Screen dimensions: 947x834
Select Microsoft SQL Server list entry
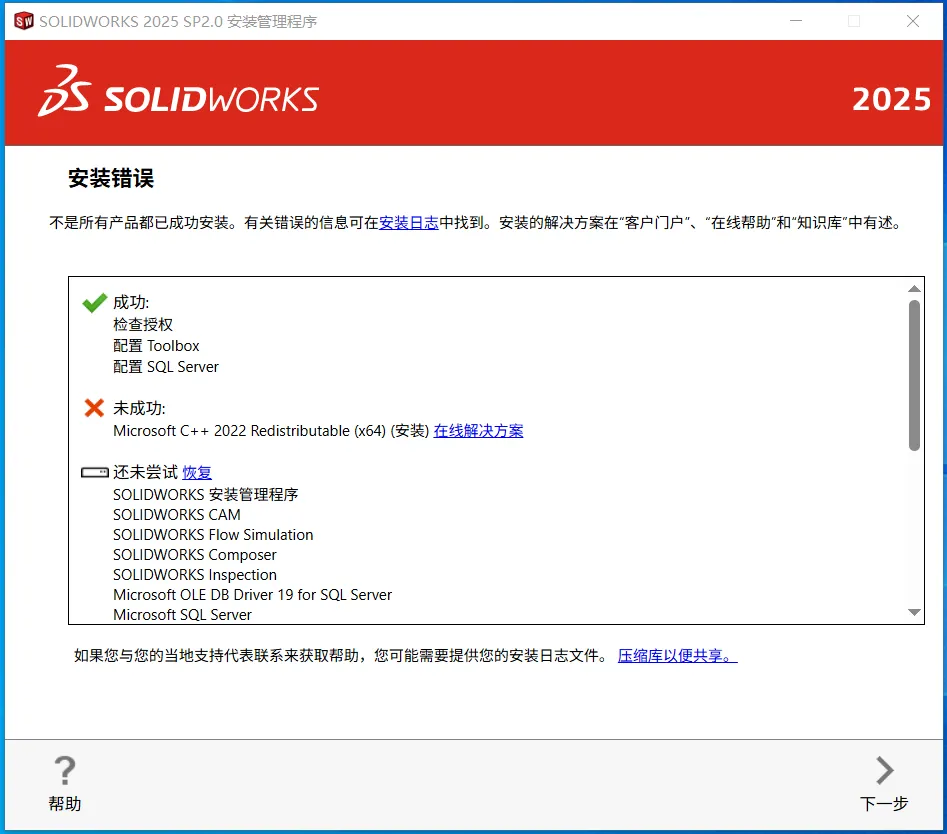click(182, 614)
